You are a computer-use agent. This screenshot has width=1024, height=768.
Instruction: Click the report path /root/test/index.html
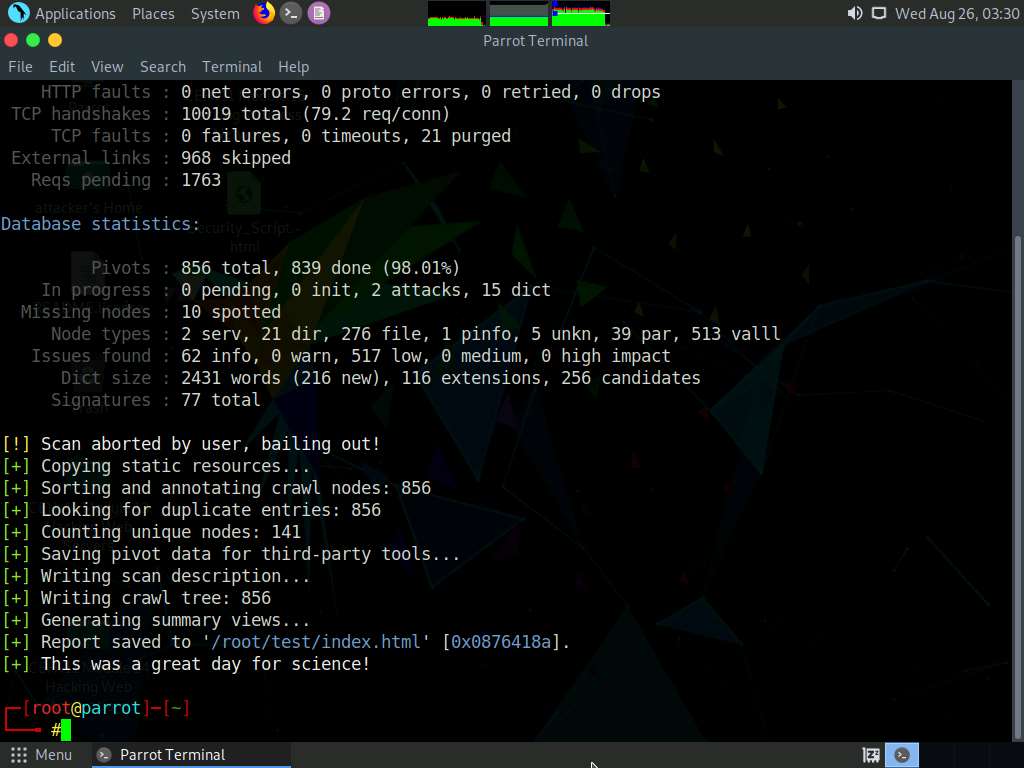click(x=315, y=642)
